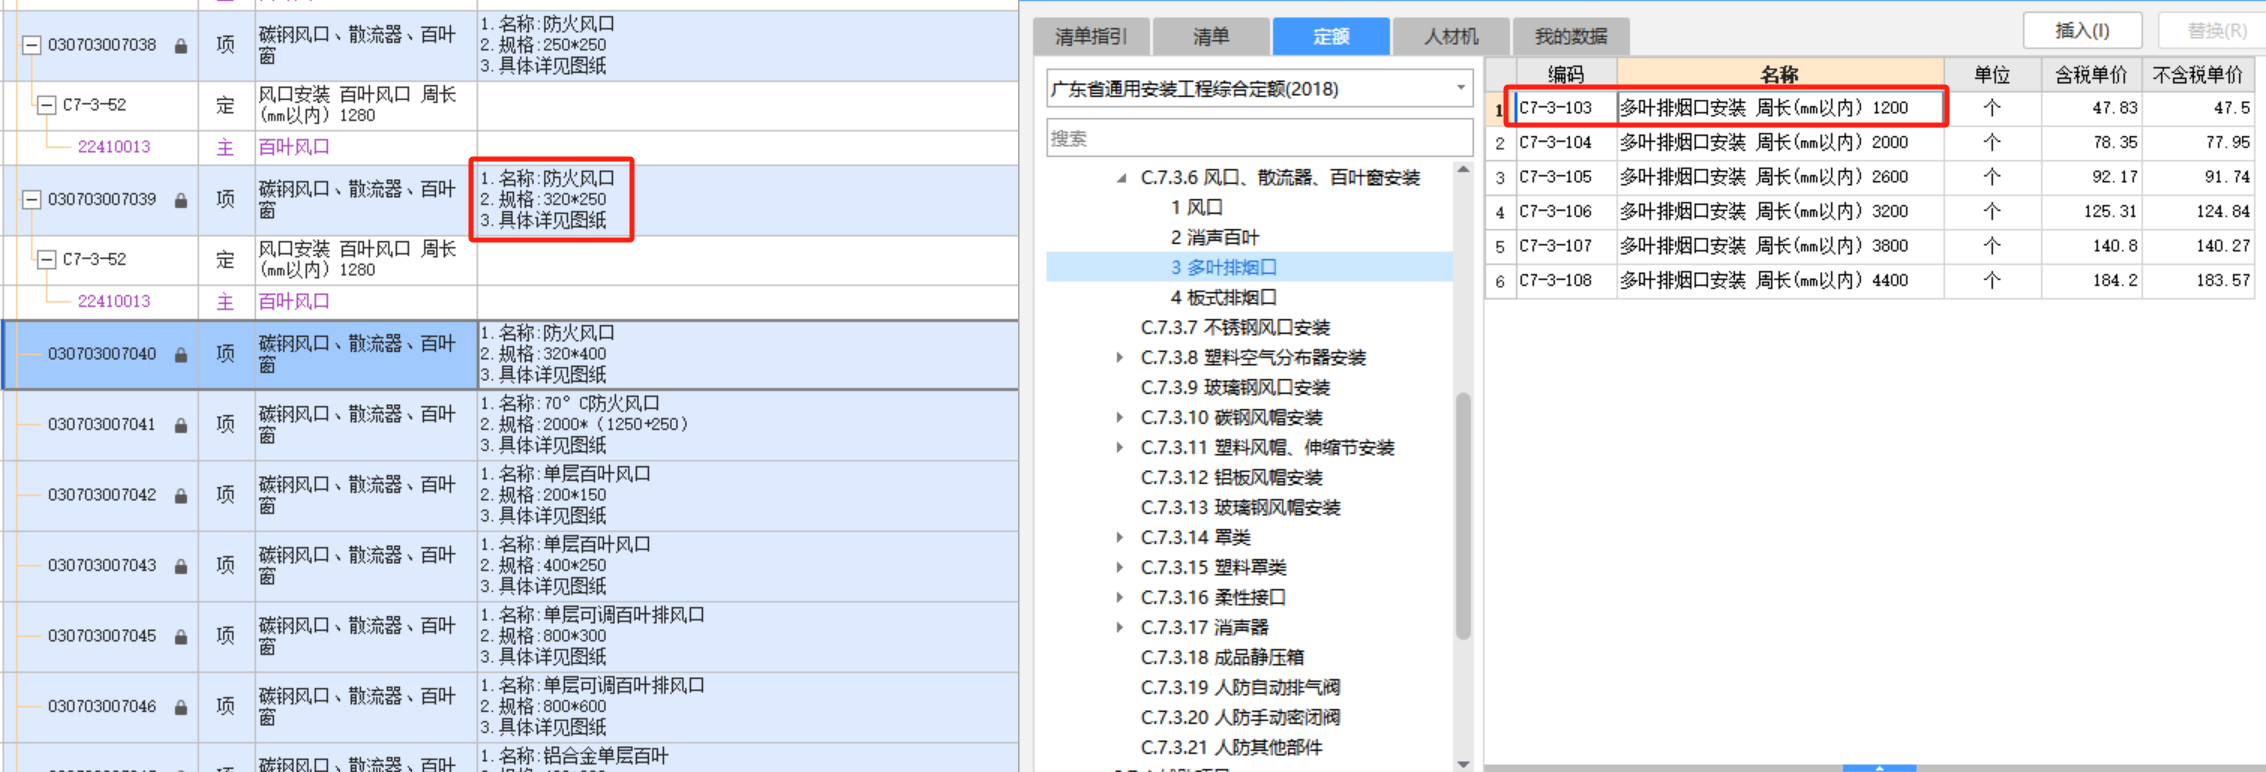
Task: Collapse C7-3-52 under item 030703007038
Action: [x=46, y=105]
